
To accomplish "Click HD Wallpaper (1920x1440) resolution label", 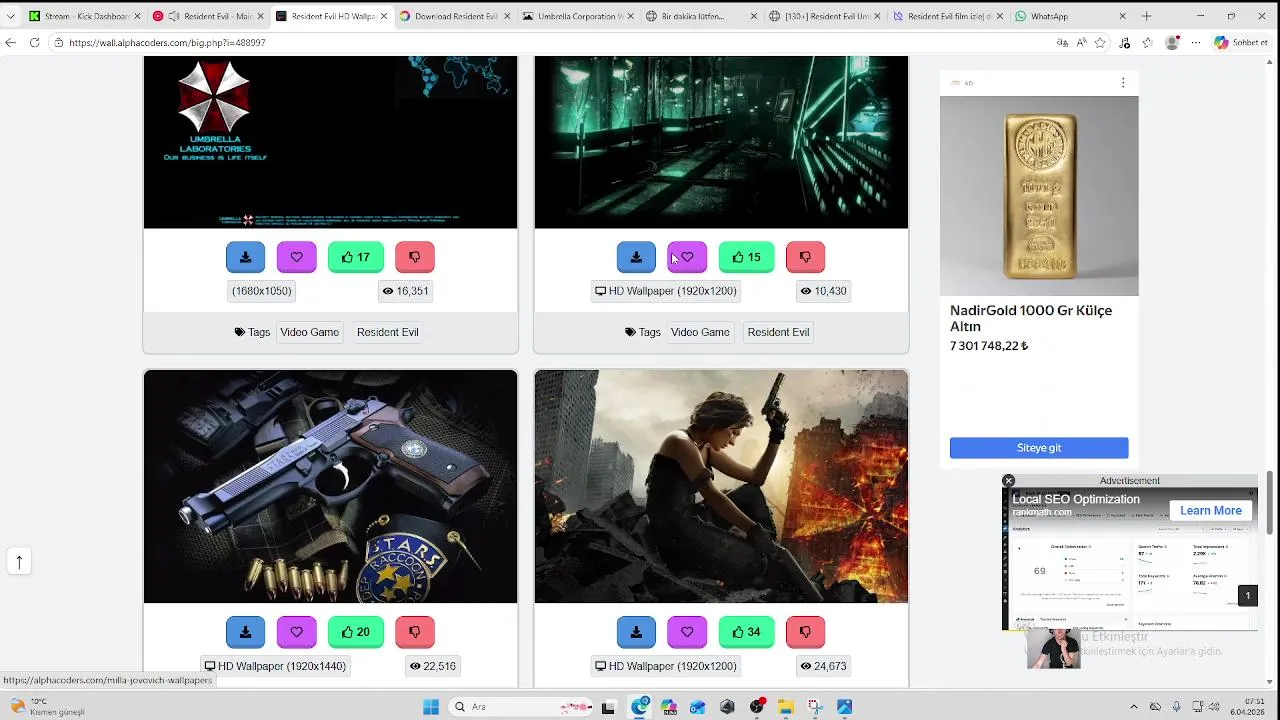I will (x=275, y=666).
